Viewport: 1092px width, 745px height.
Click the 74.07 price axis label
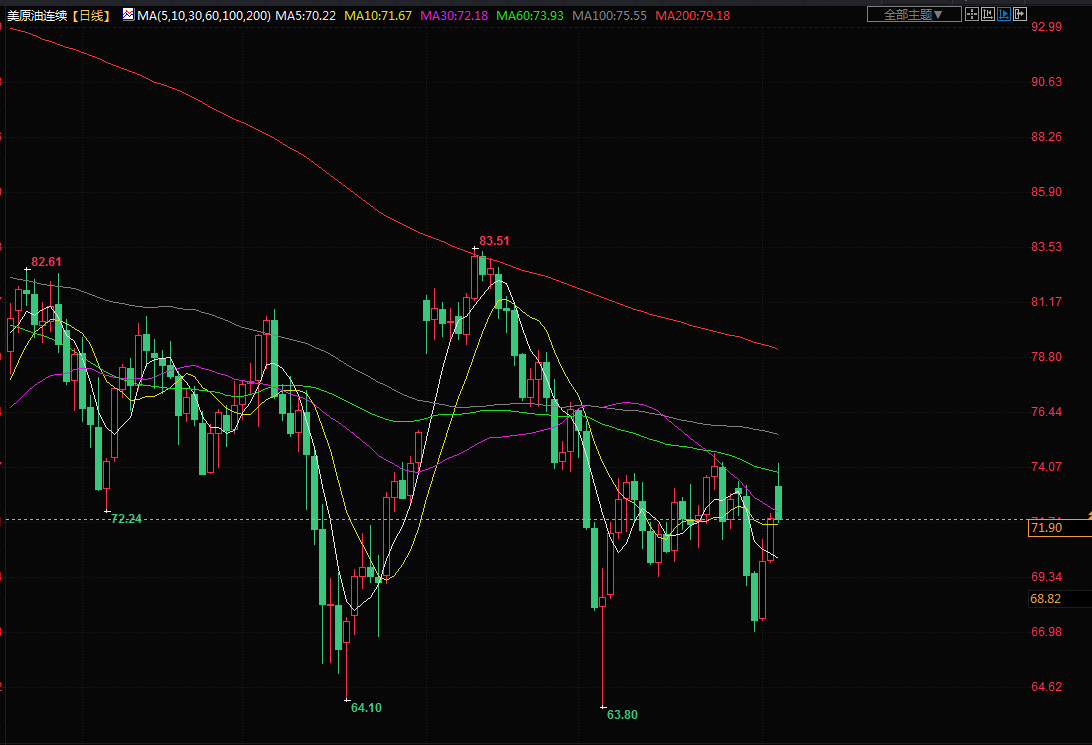(x=1046, y=466)
